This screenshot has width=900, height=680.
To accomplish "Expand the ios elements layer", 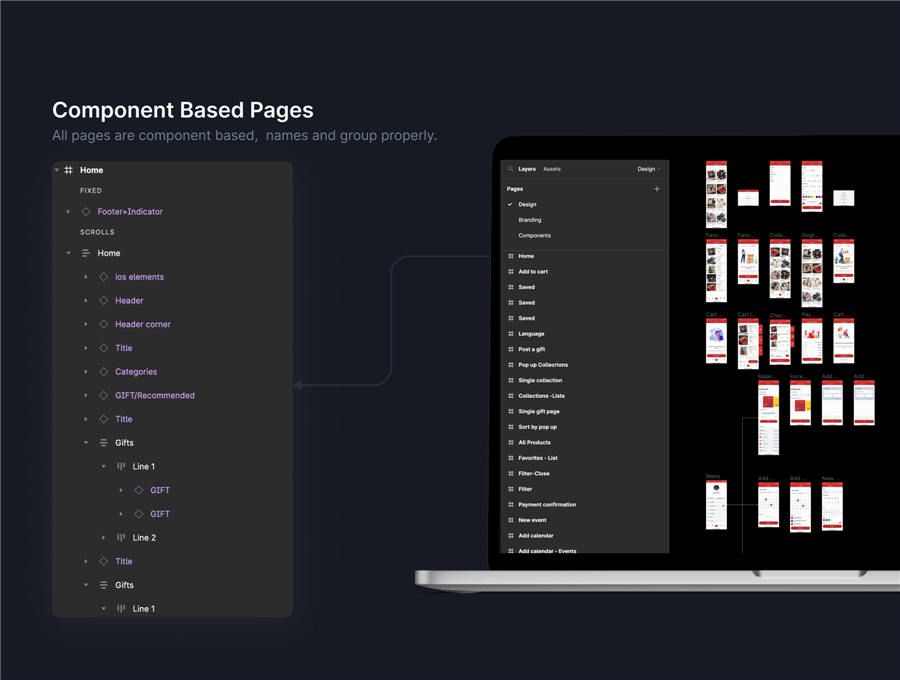I will (x=86, y=277).
